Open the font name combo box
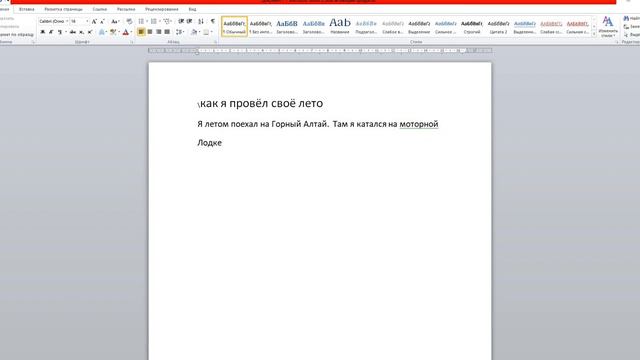 53,21
